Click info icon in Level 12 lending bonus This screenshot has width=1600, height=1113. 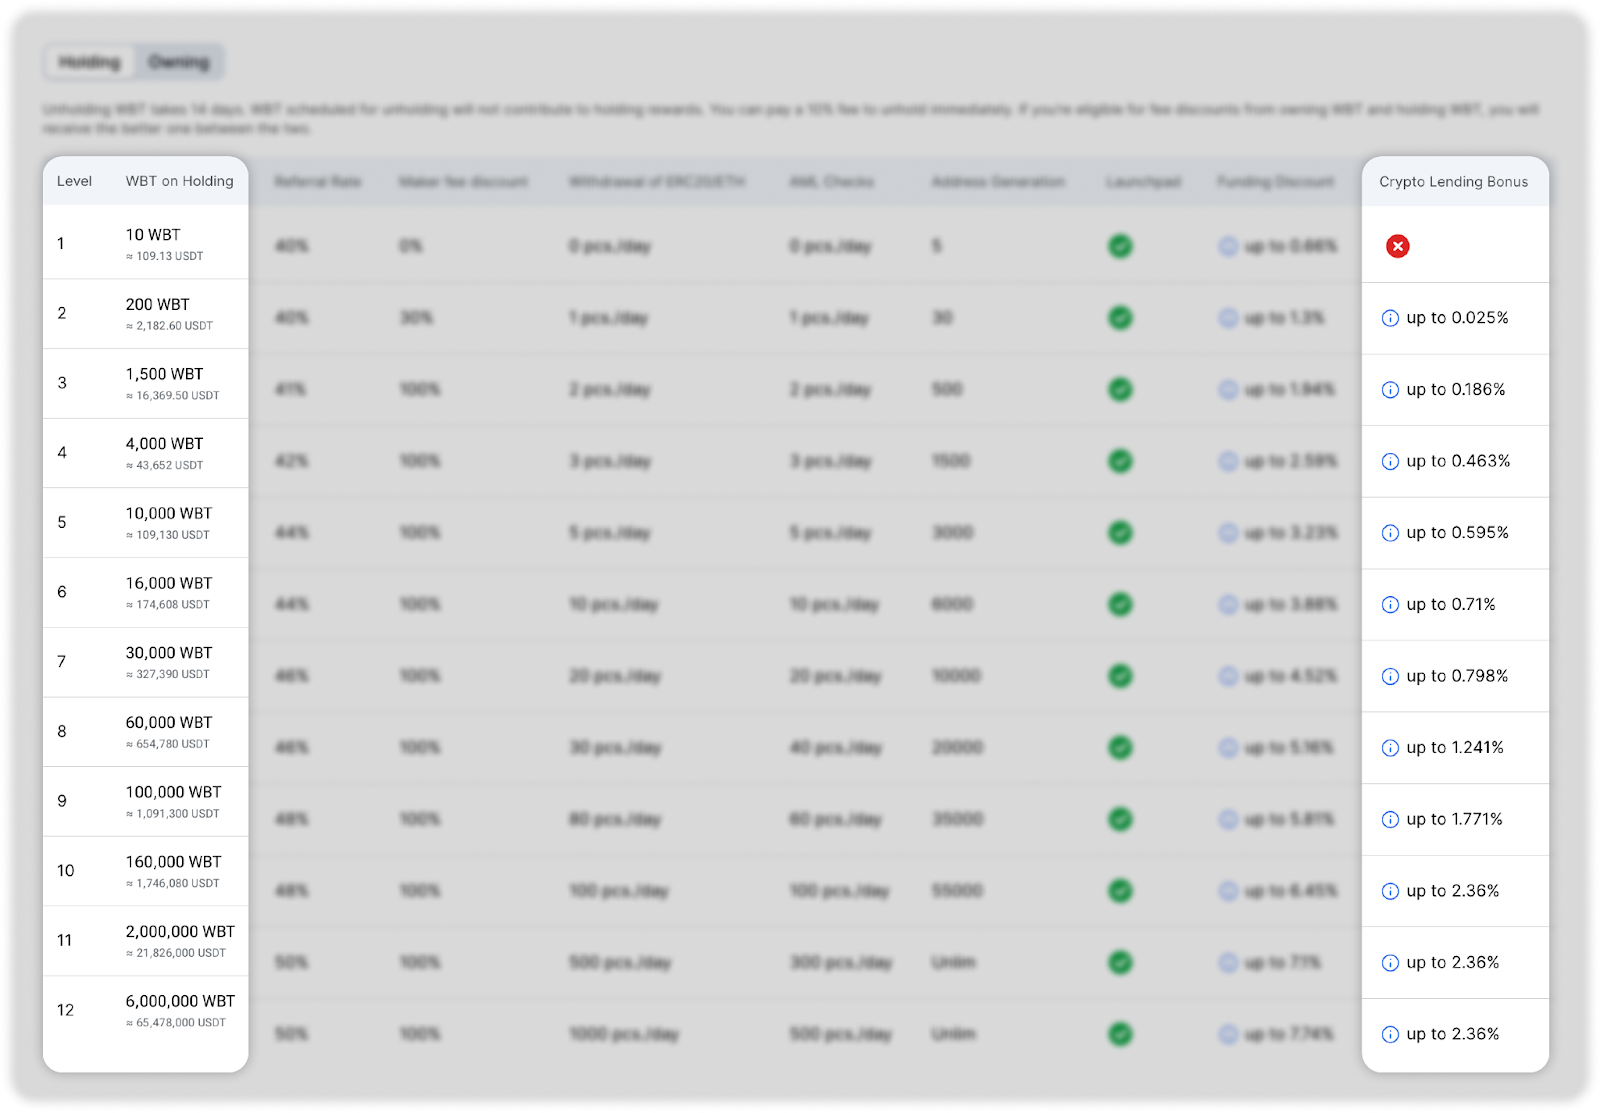coord(1389,1035)
